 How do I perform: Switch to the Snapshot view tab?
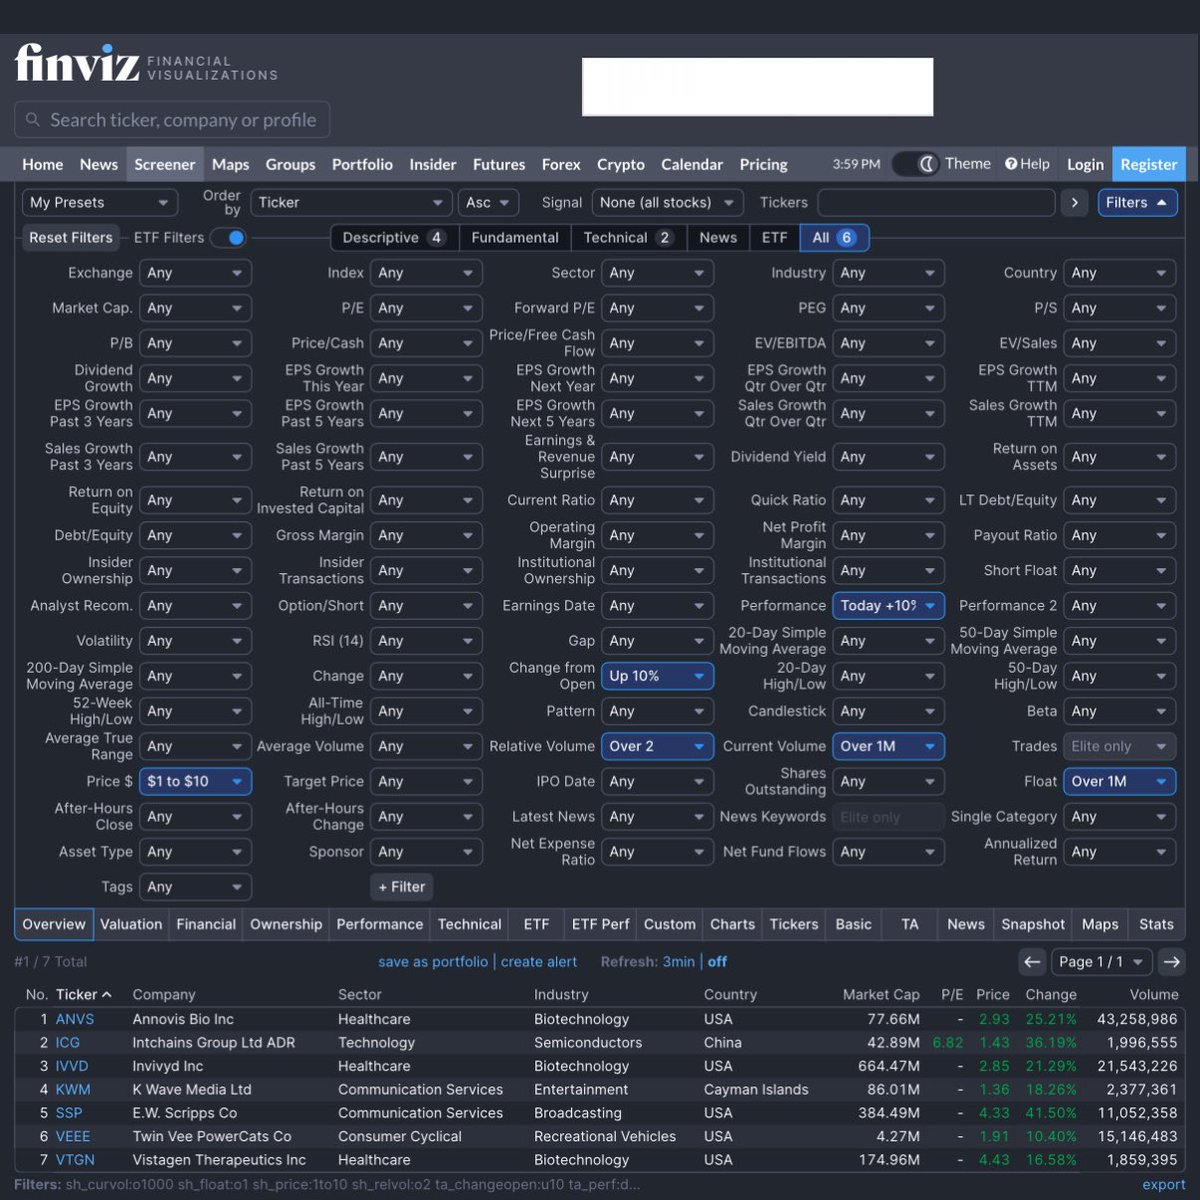[1033, 924]
